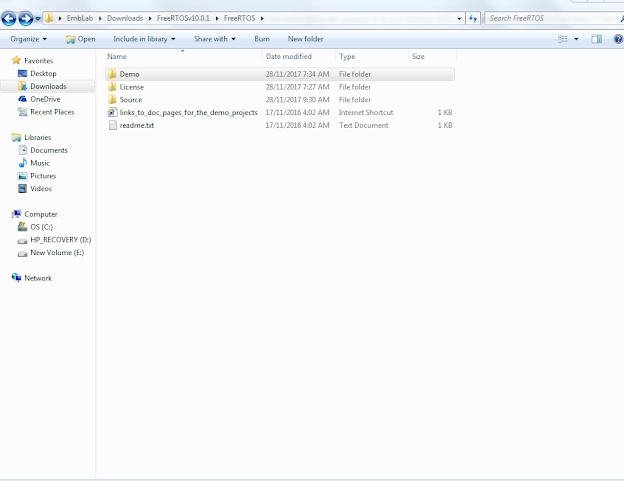Expand the arrow after FreeRTOS breadcrumb
The height and width of the screenshot is (481, 624).
[262, 18]
